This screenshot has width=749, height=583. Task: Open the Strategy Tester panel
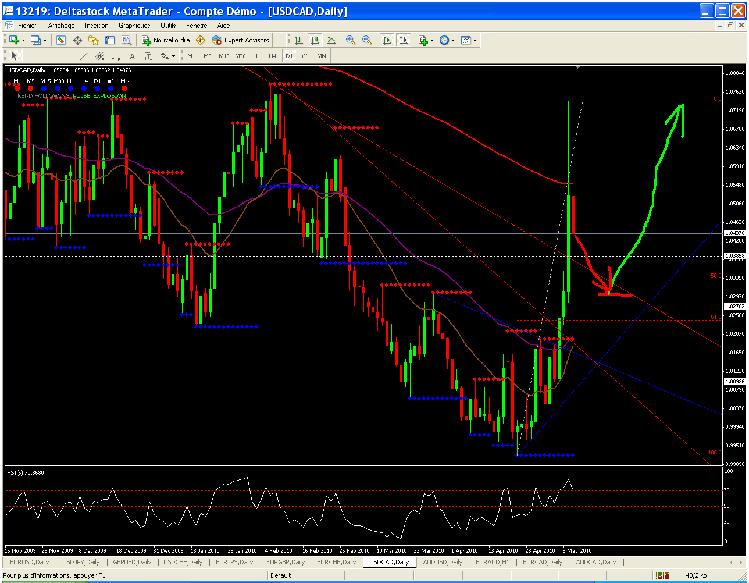[x=126, y=40]
